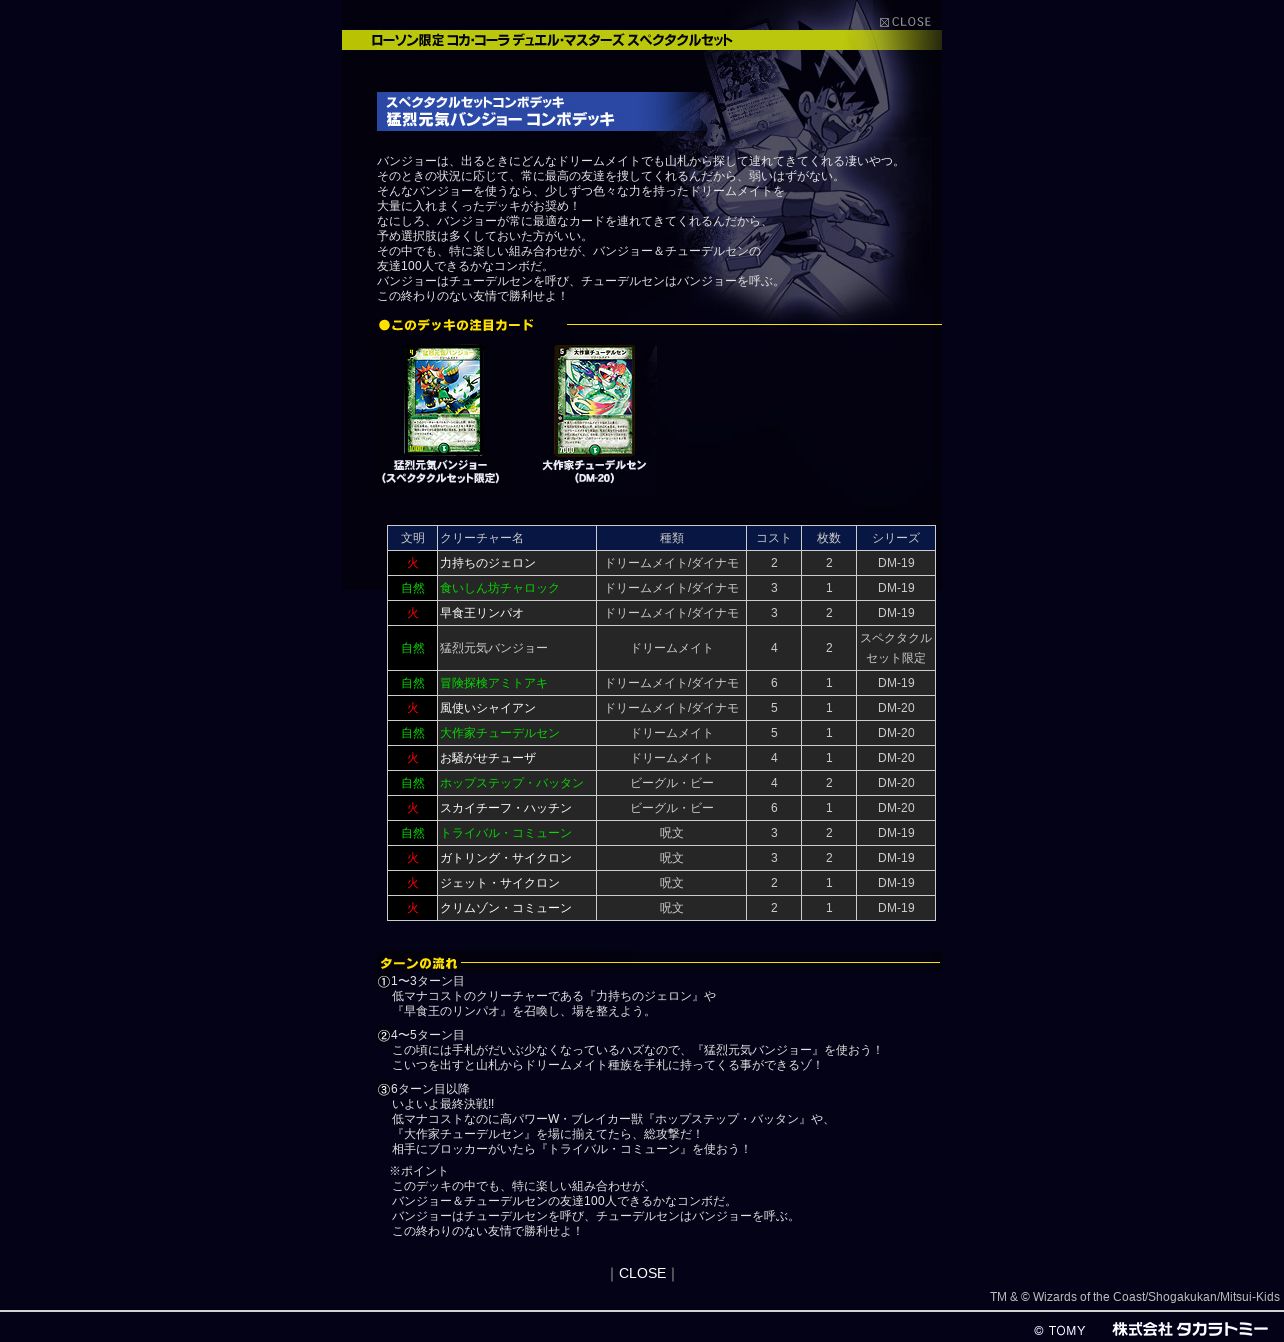Click 大作家チューデルセン (DM-20) caption

pos(594,472)
